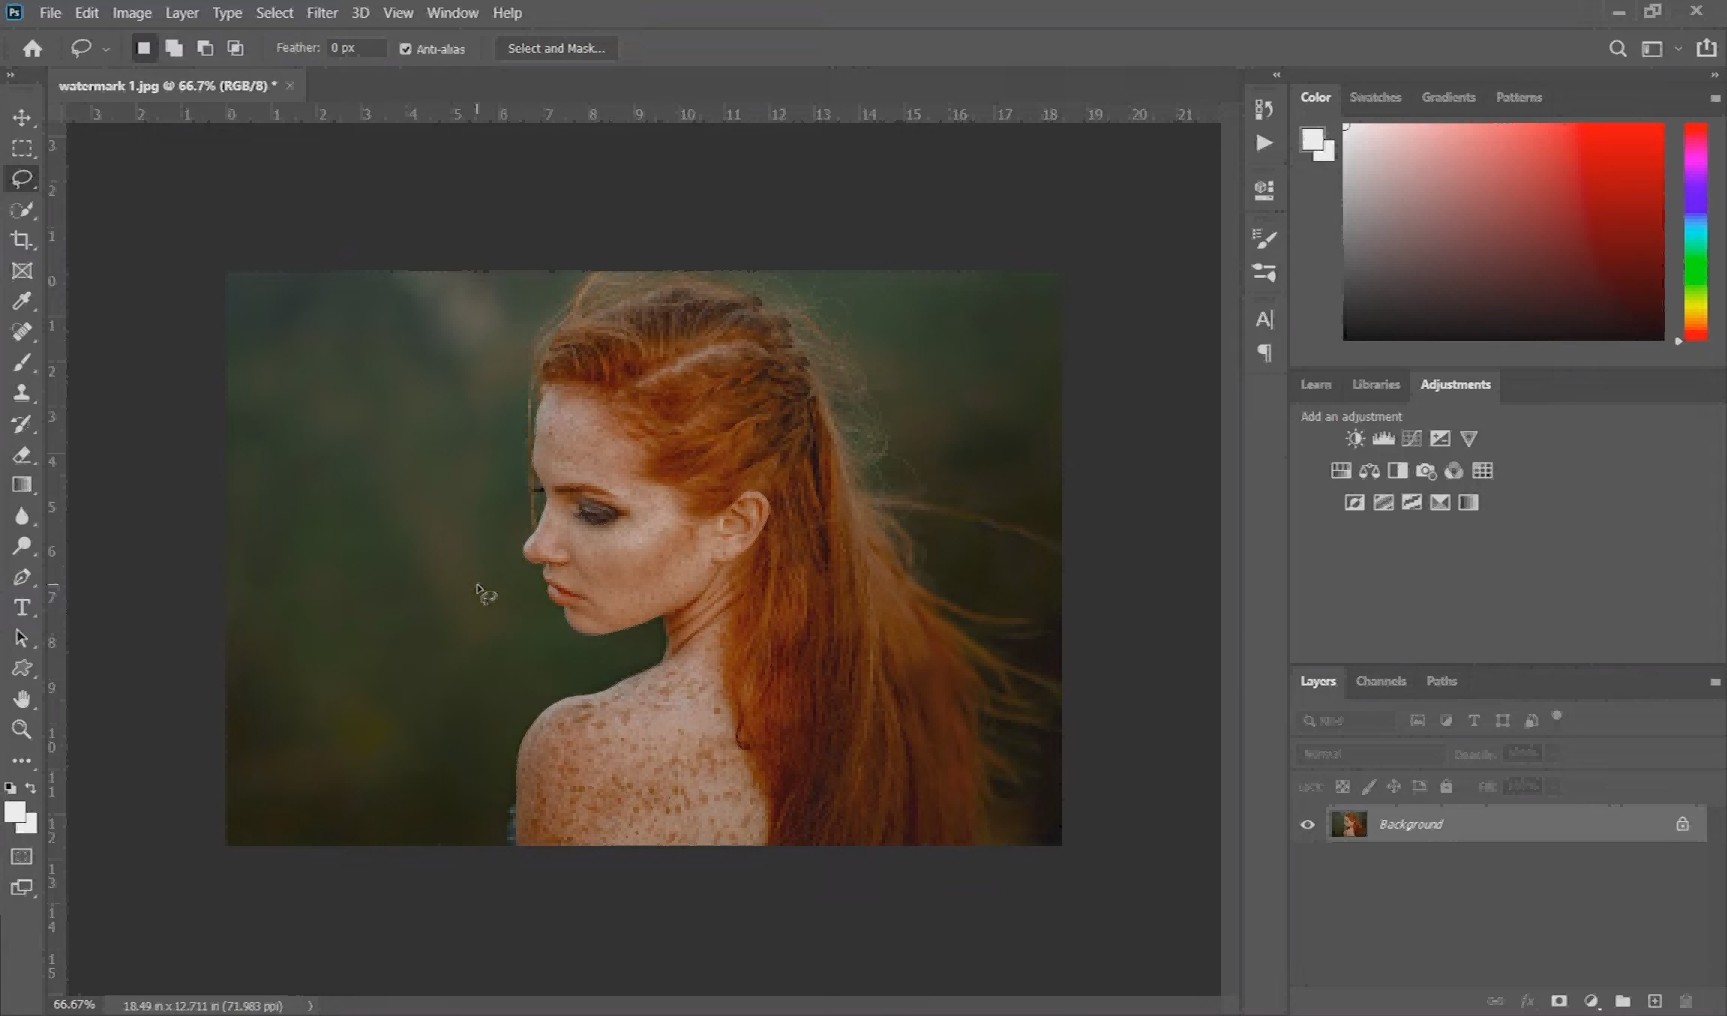1727x1016 pixels.
Task: Add a Curves adjustment
Action: pyautogui.click(x=1412, y=439)
